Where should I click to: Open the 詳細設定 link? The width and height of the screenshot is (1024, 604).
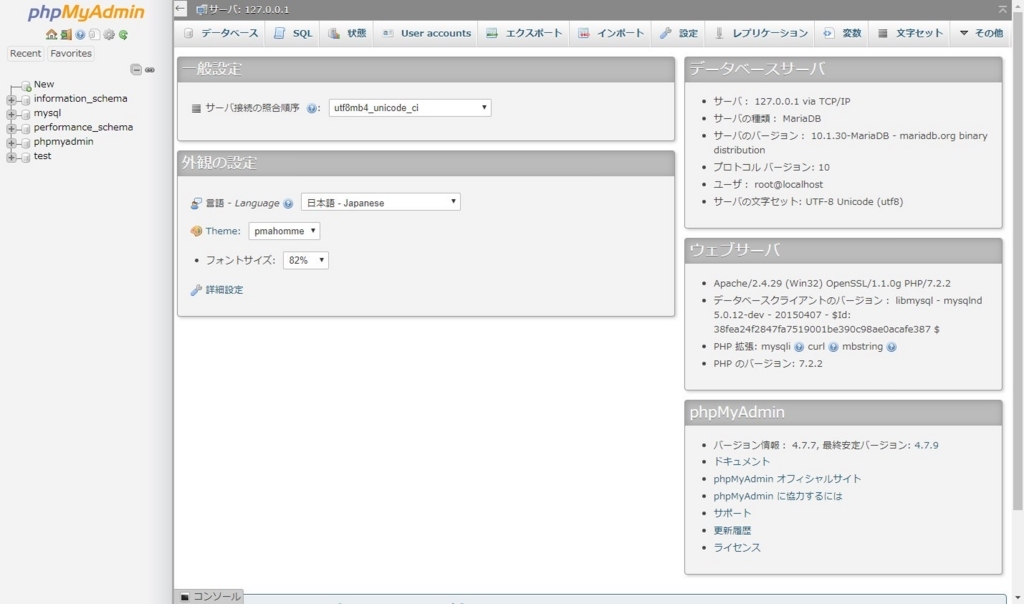(x=224, y=290)
